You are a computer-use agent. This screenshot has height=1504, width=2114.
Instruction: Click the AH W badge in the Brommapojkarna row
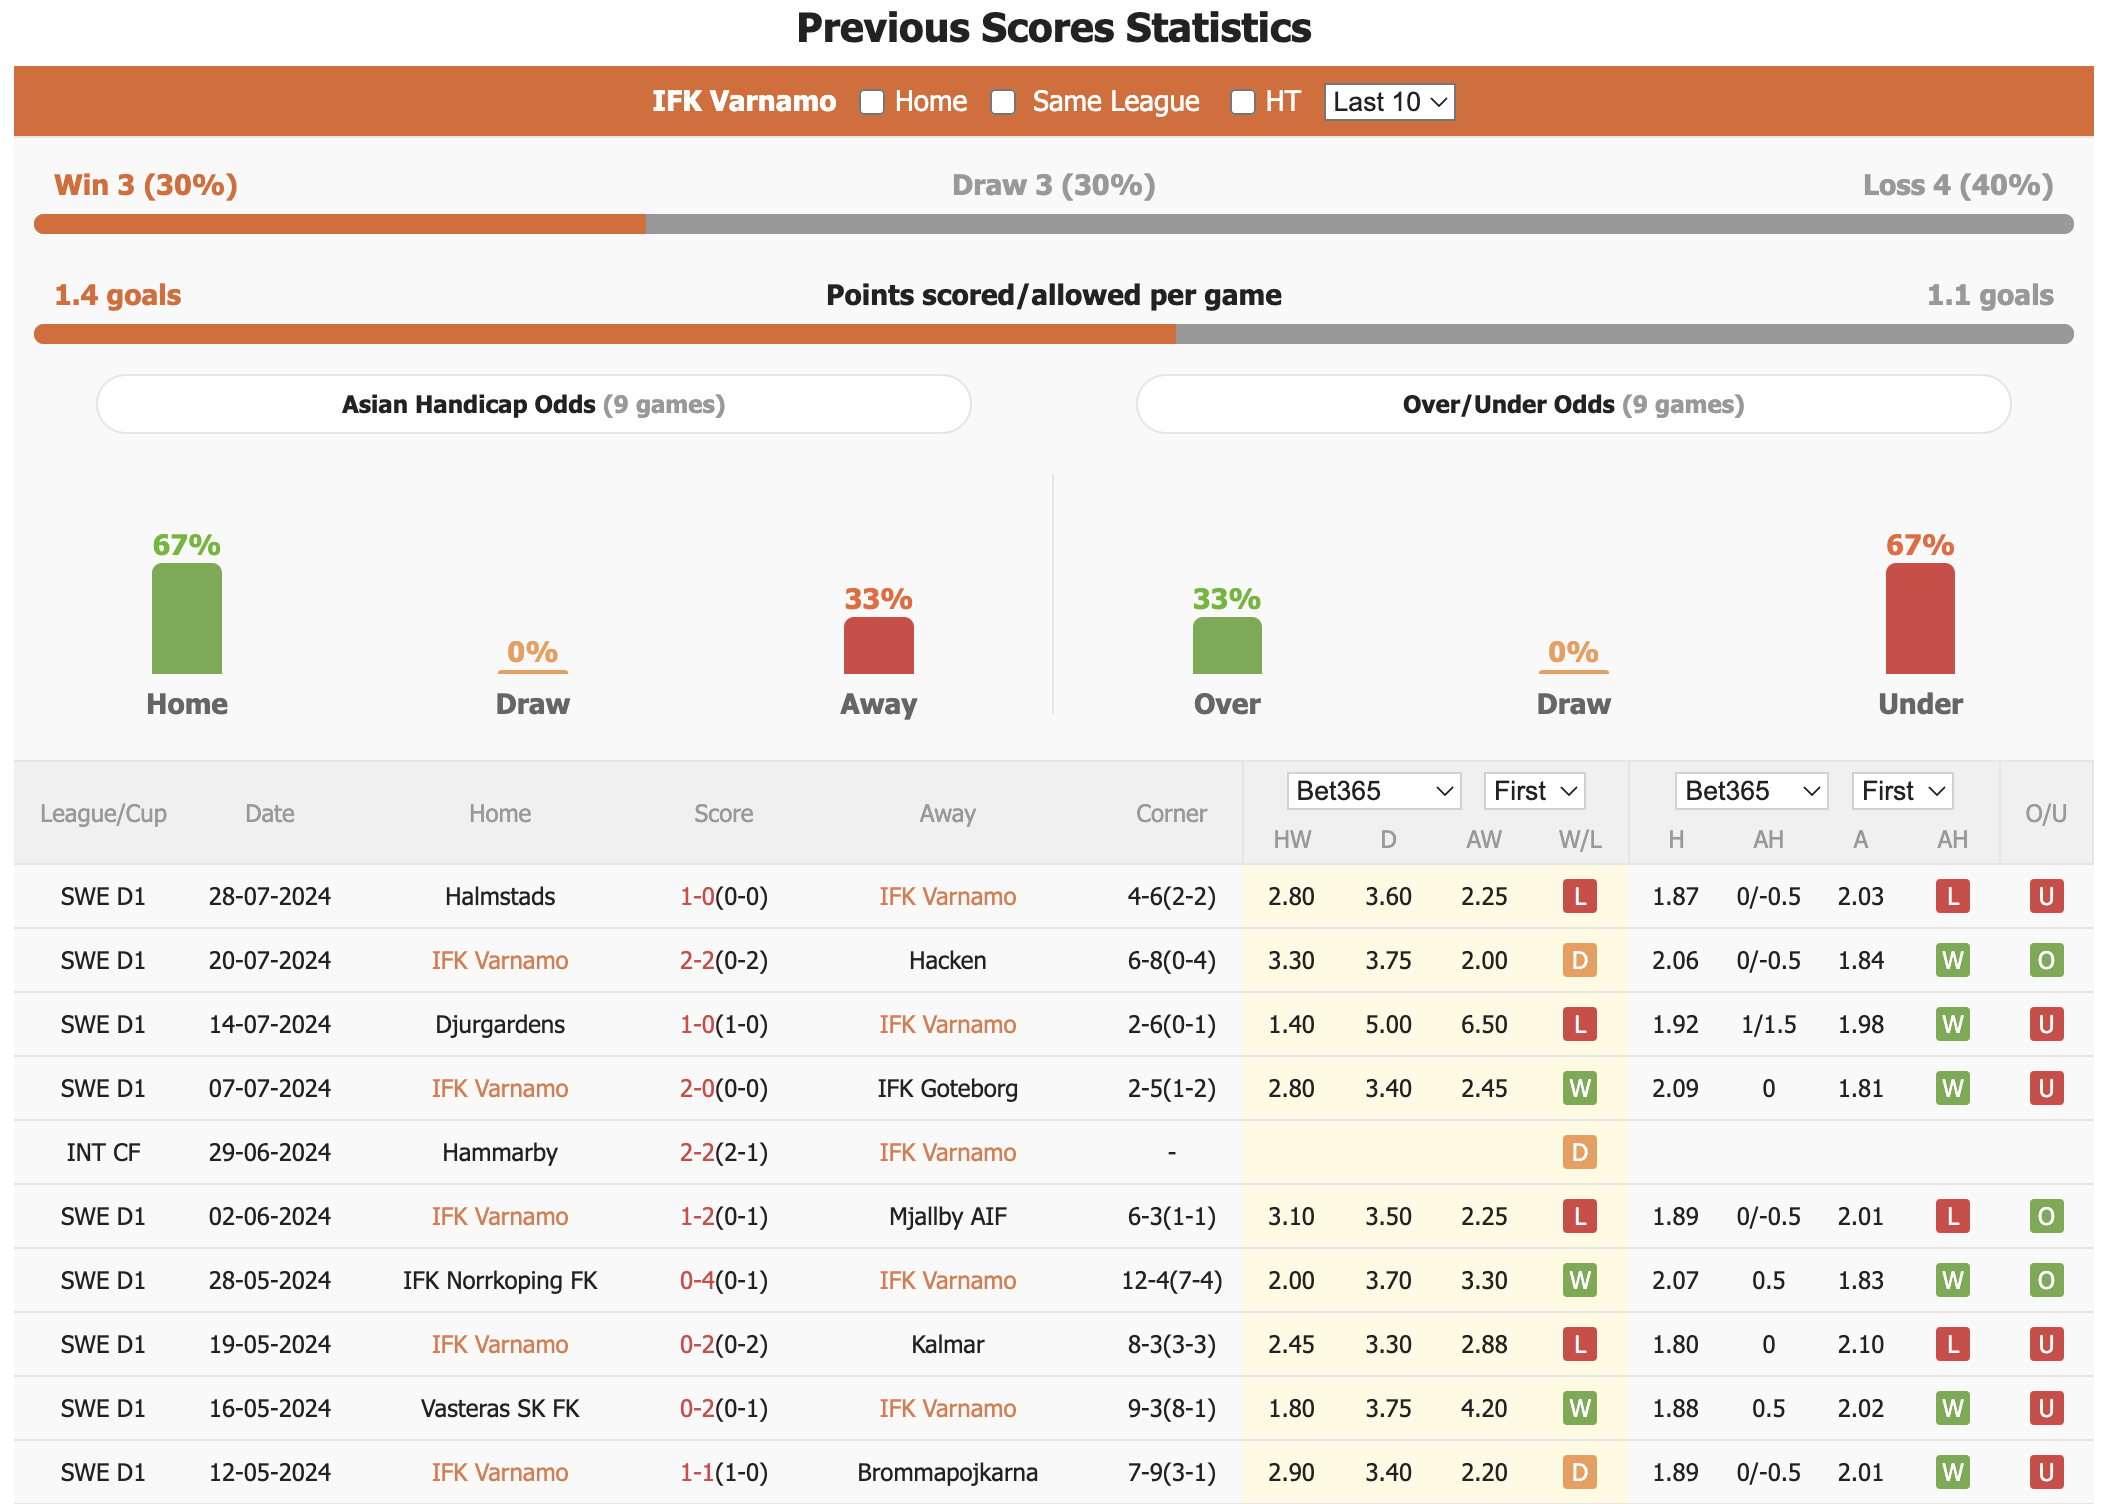(x=1952, y=1472)
